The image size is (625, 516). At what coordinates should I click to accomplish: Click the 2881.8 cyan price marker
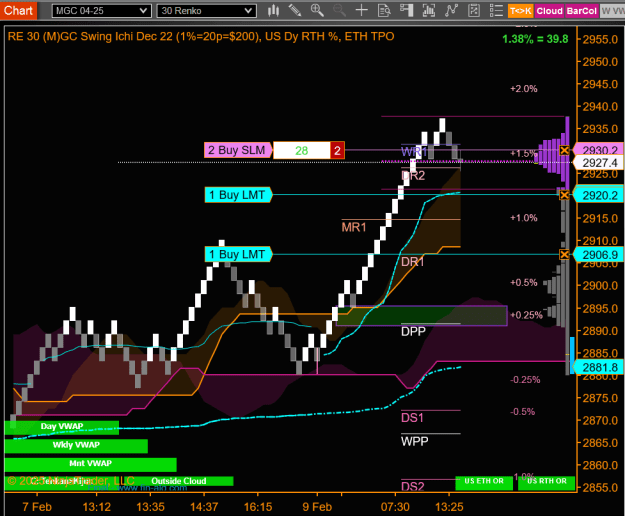(599, 367)
